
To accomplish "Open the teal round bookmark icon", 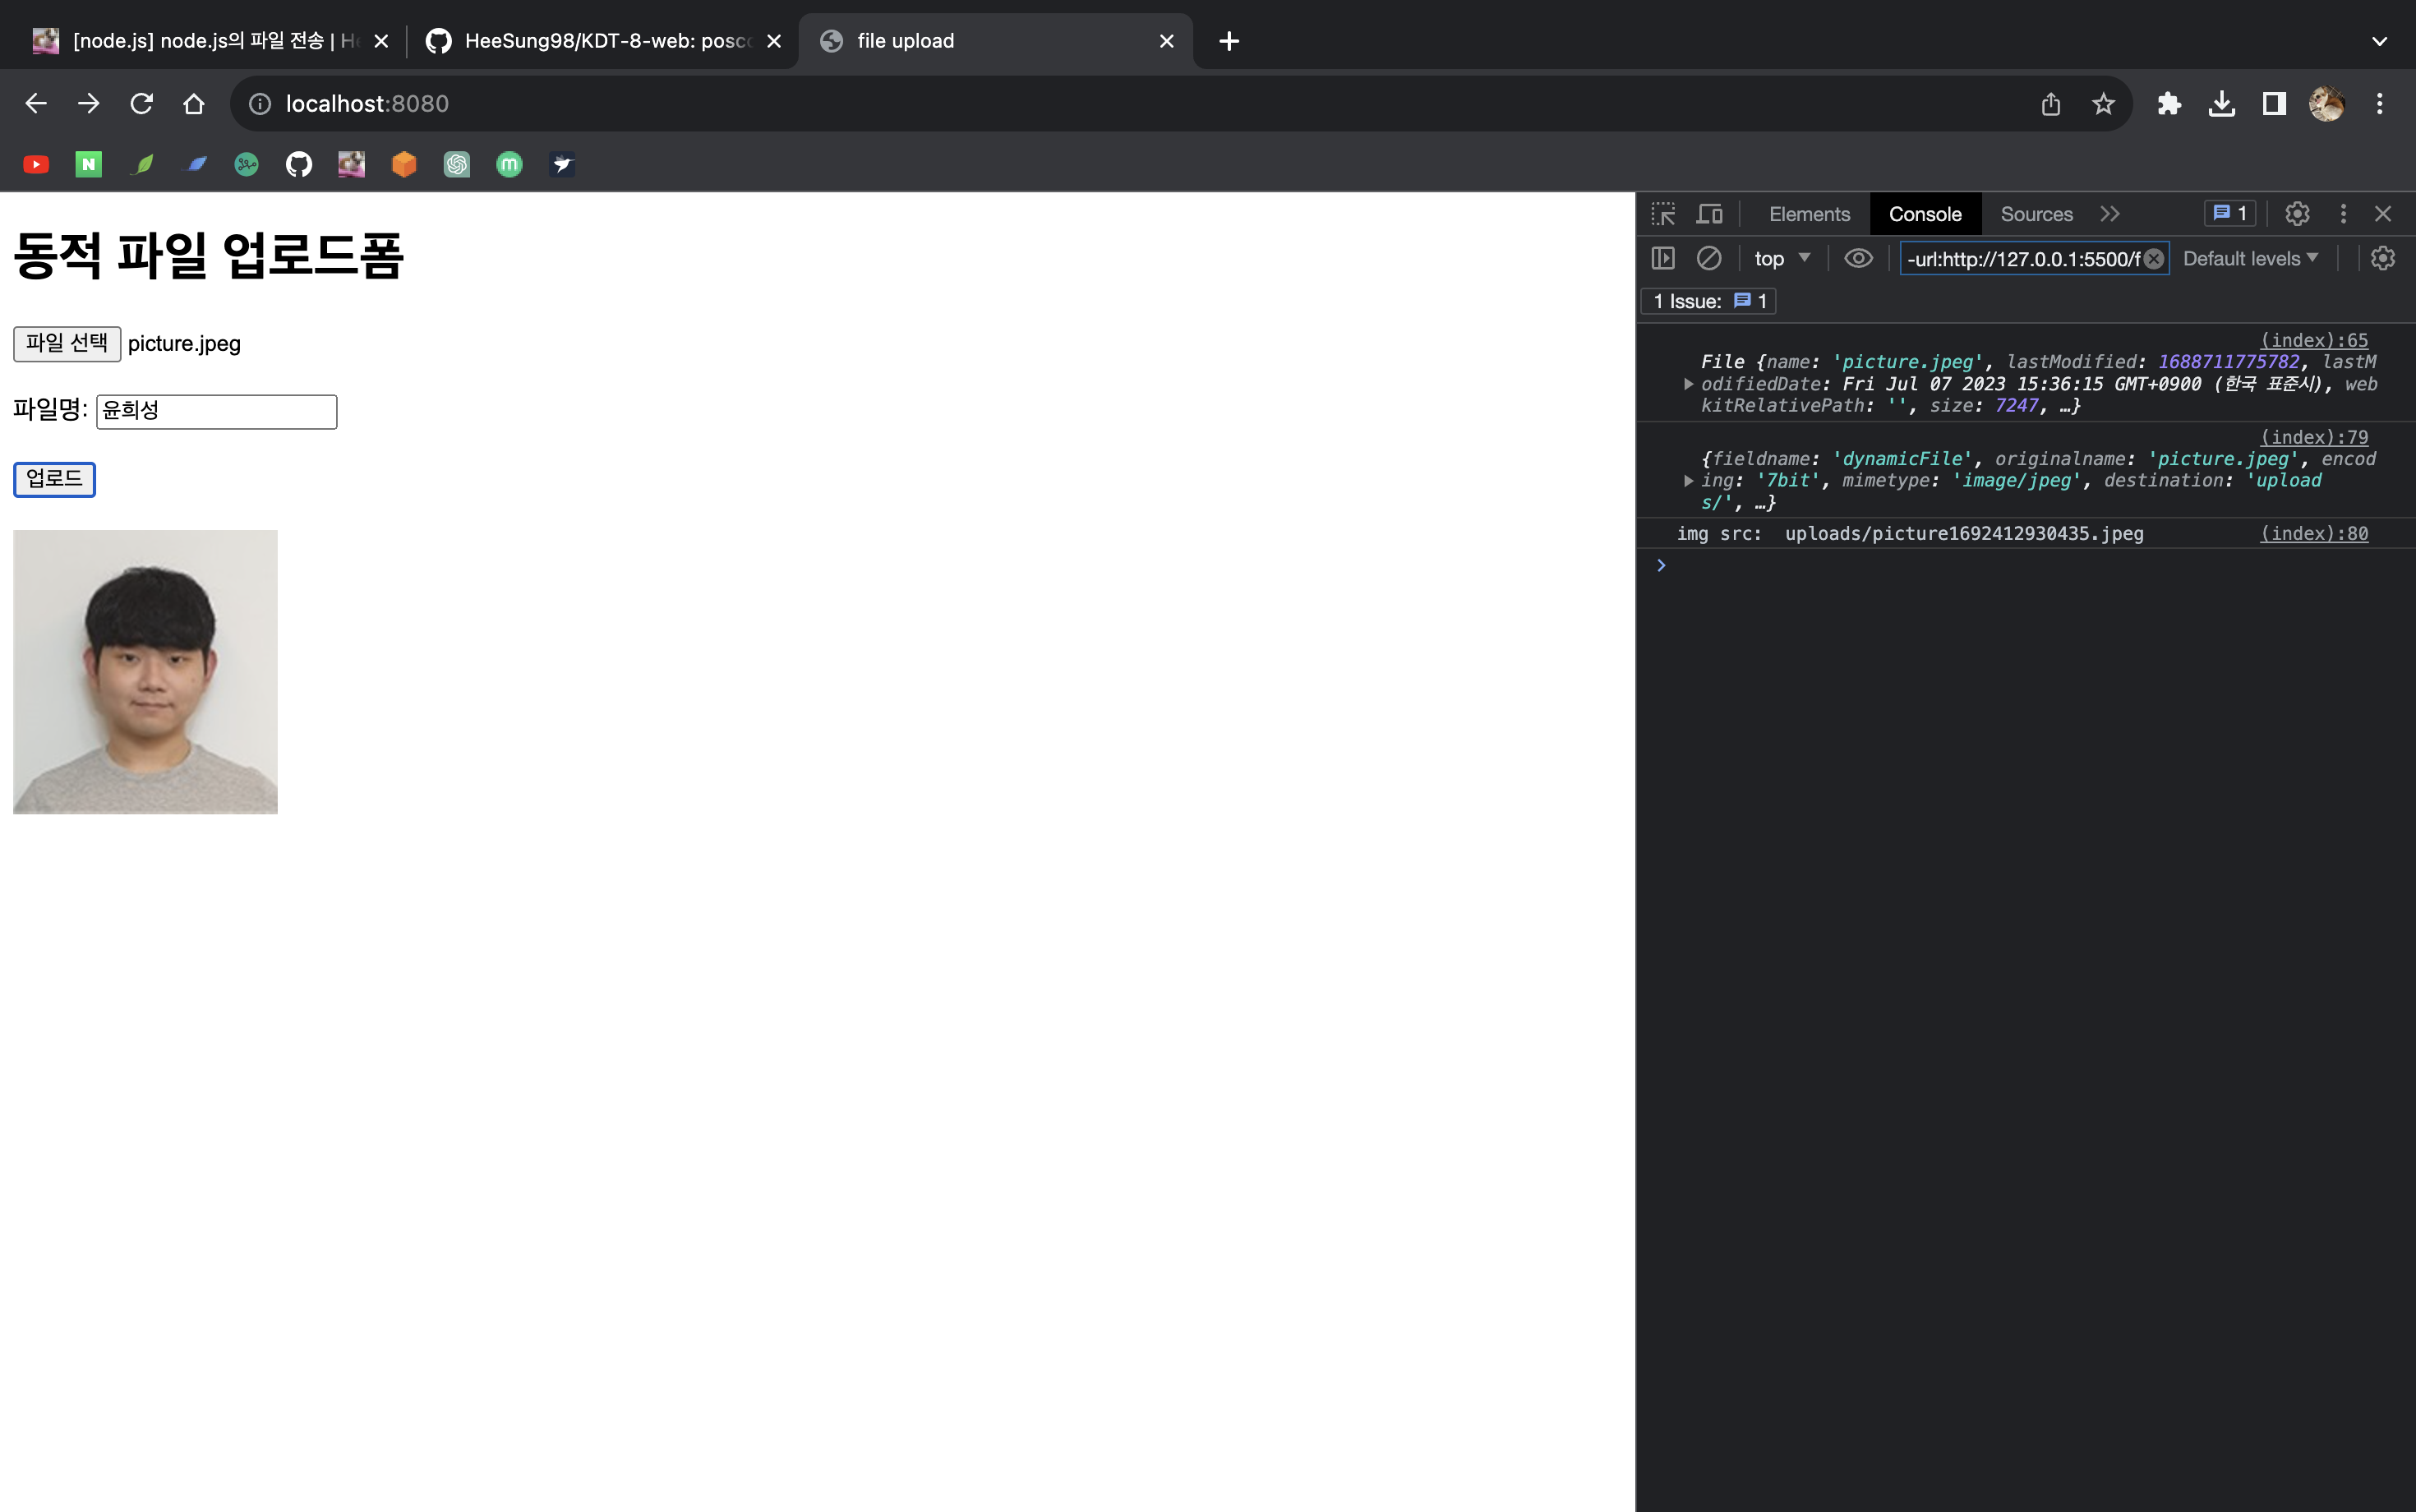I will tap(247, 164).
